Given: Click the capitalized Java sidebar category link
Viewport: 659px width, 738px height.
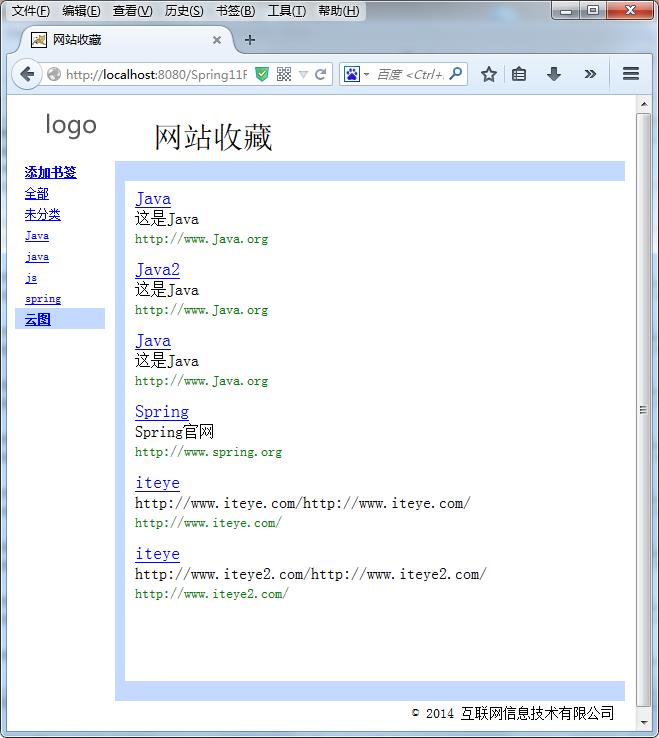Looking at the screenshot, I should point(37,235).
